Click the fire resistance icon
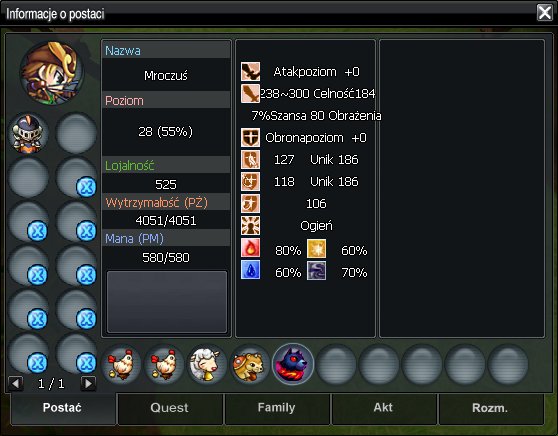The image size is (558, 436). pos(251,248)
